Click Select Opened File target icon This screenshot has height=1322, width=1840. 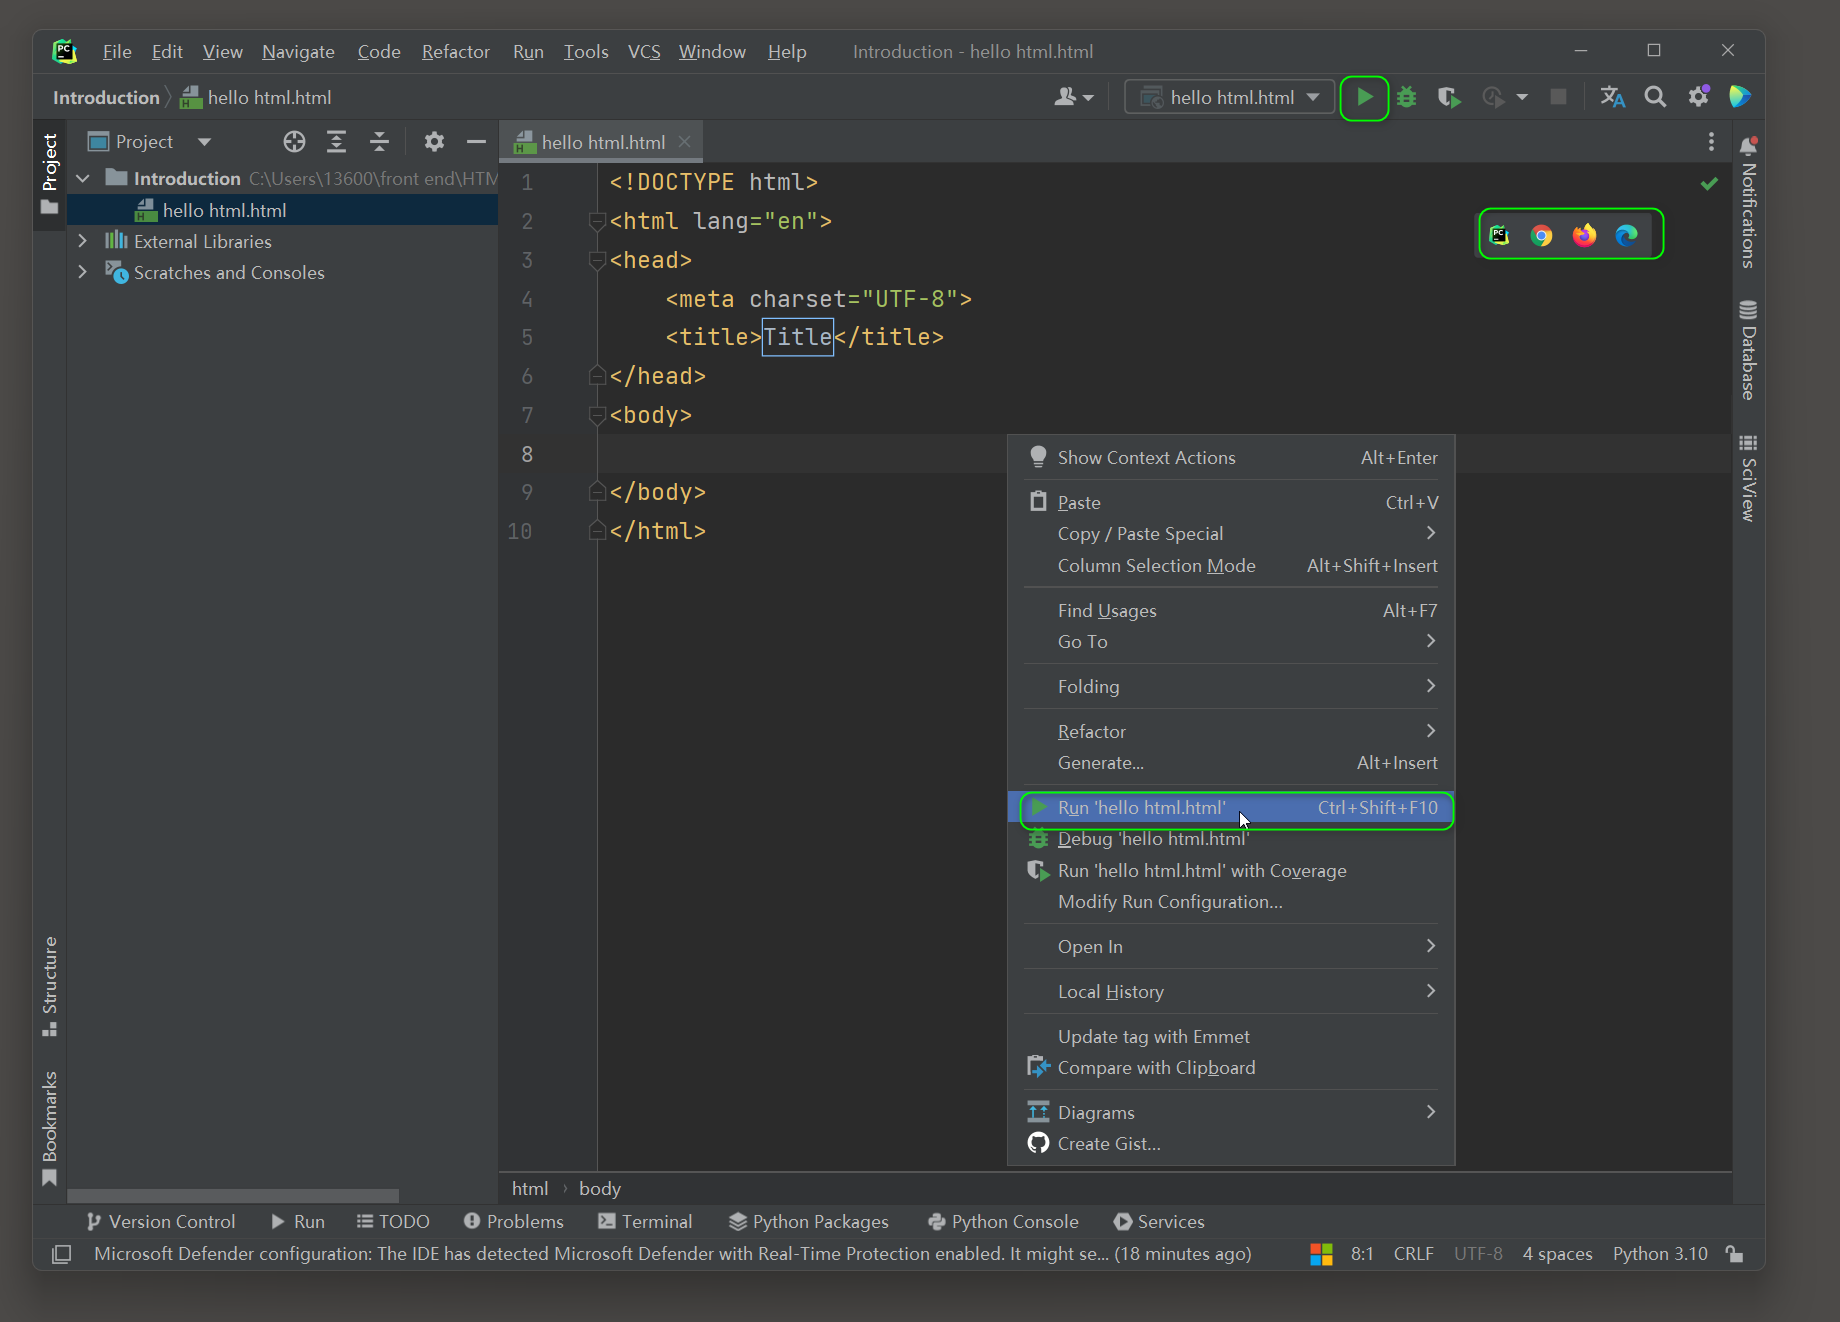294,142
